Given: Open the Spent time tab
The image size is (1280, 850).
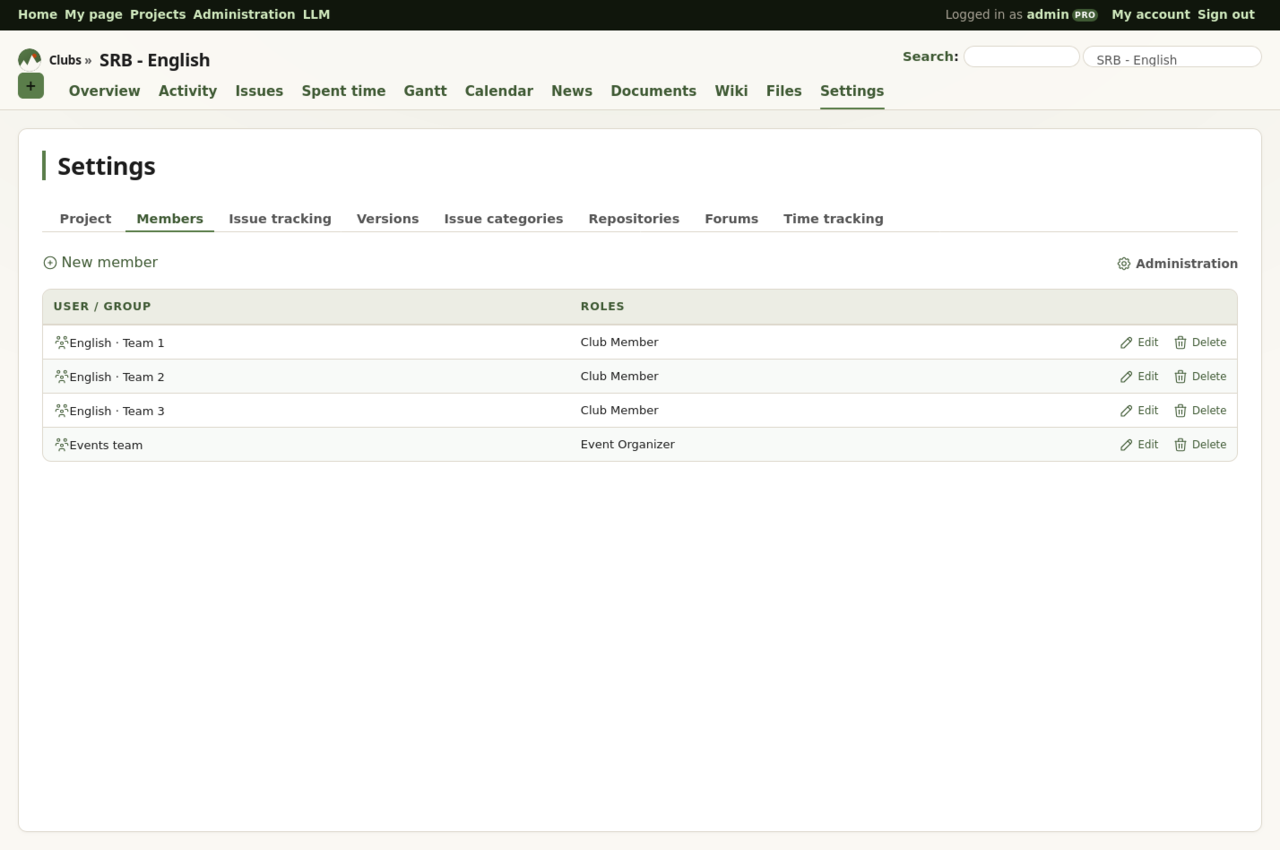Looking at the screenshot, I should (344, 91).
